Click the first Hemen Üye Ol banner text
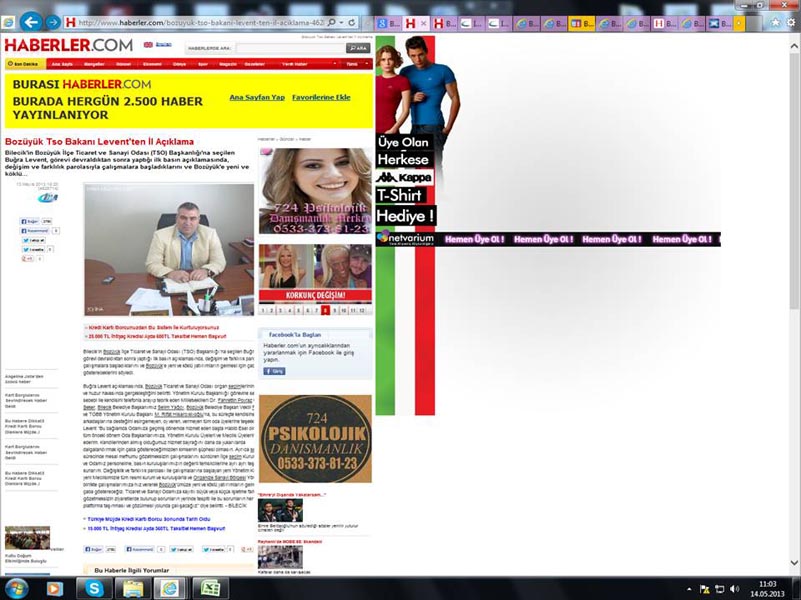This screenshot has height=600, width=801. click(x=474, y=239)
